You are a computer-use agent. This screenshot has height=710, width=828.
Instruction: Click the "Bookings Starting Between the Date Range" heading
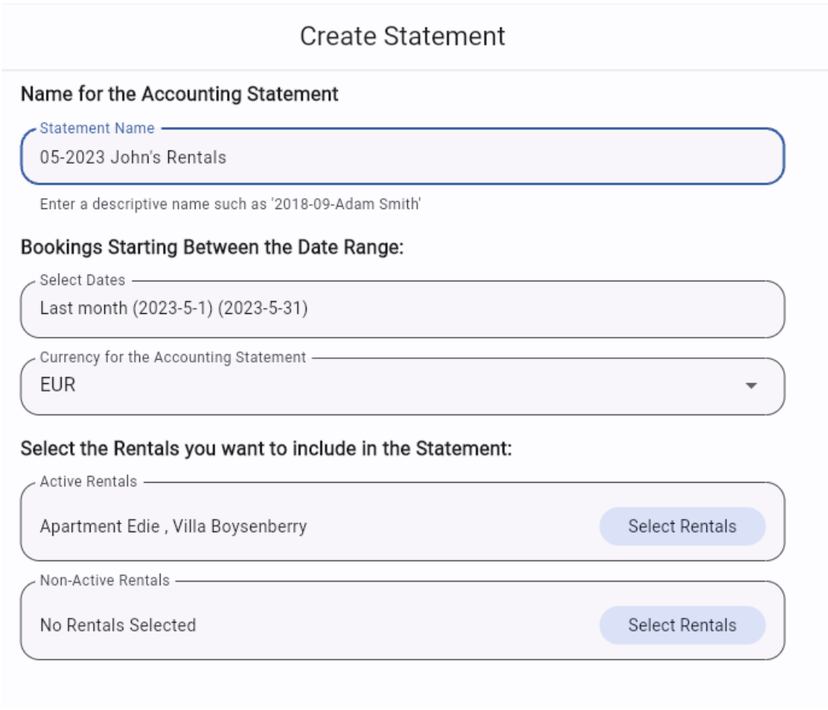[211, 247]
